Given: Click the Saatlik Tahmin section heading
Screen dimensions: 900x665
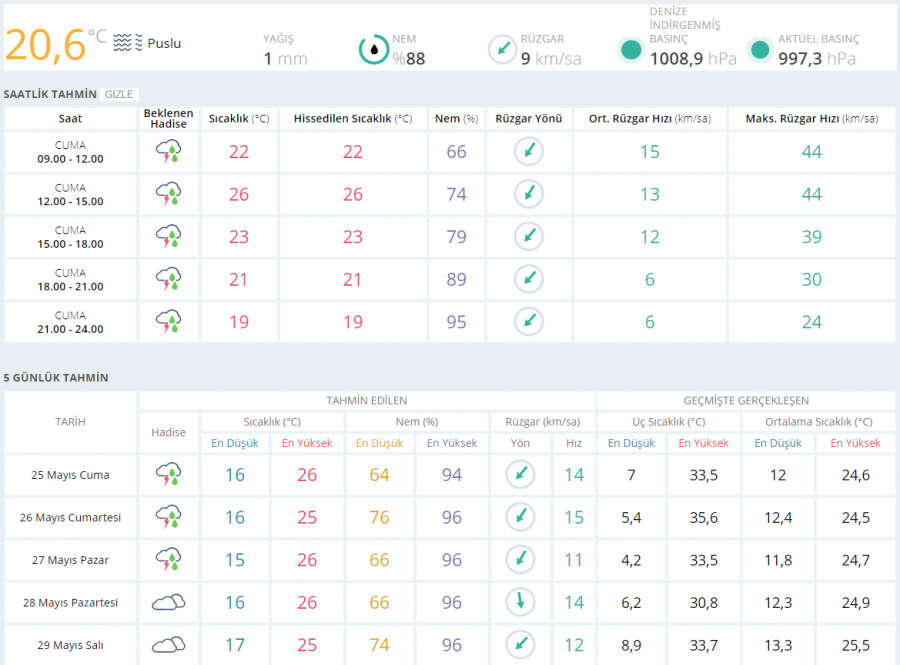Looking at the screenshot, I should coord(49,94).
